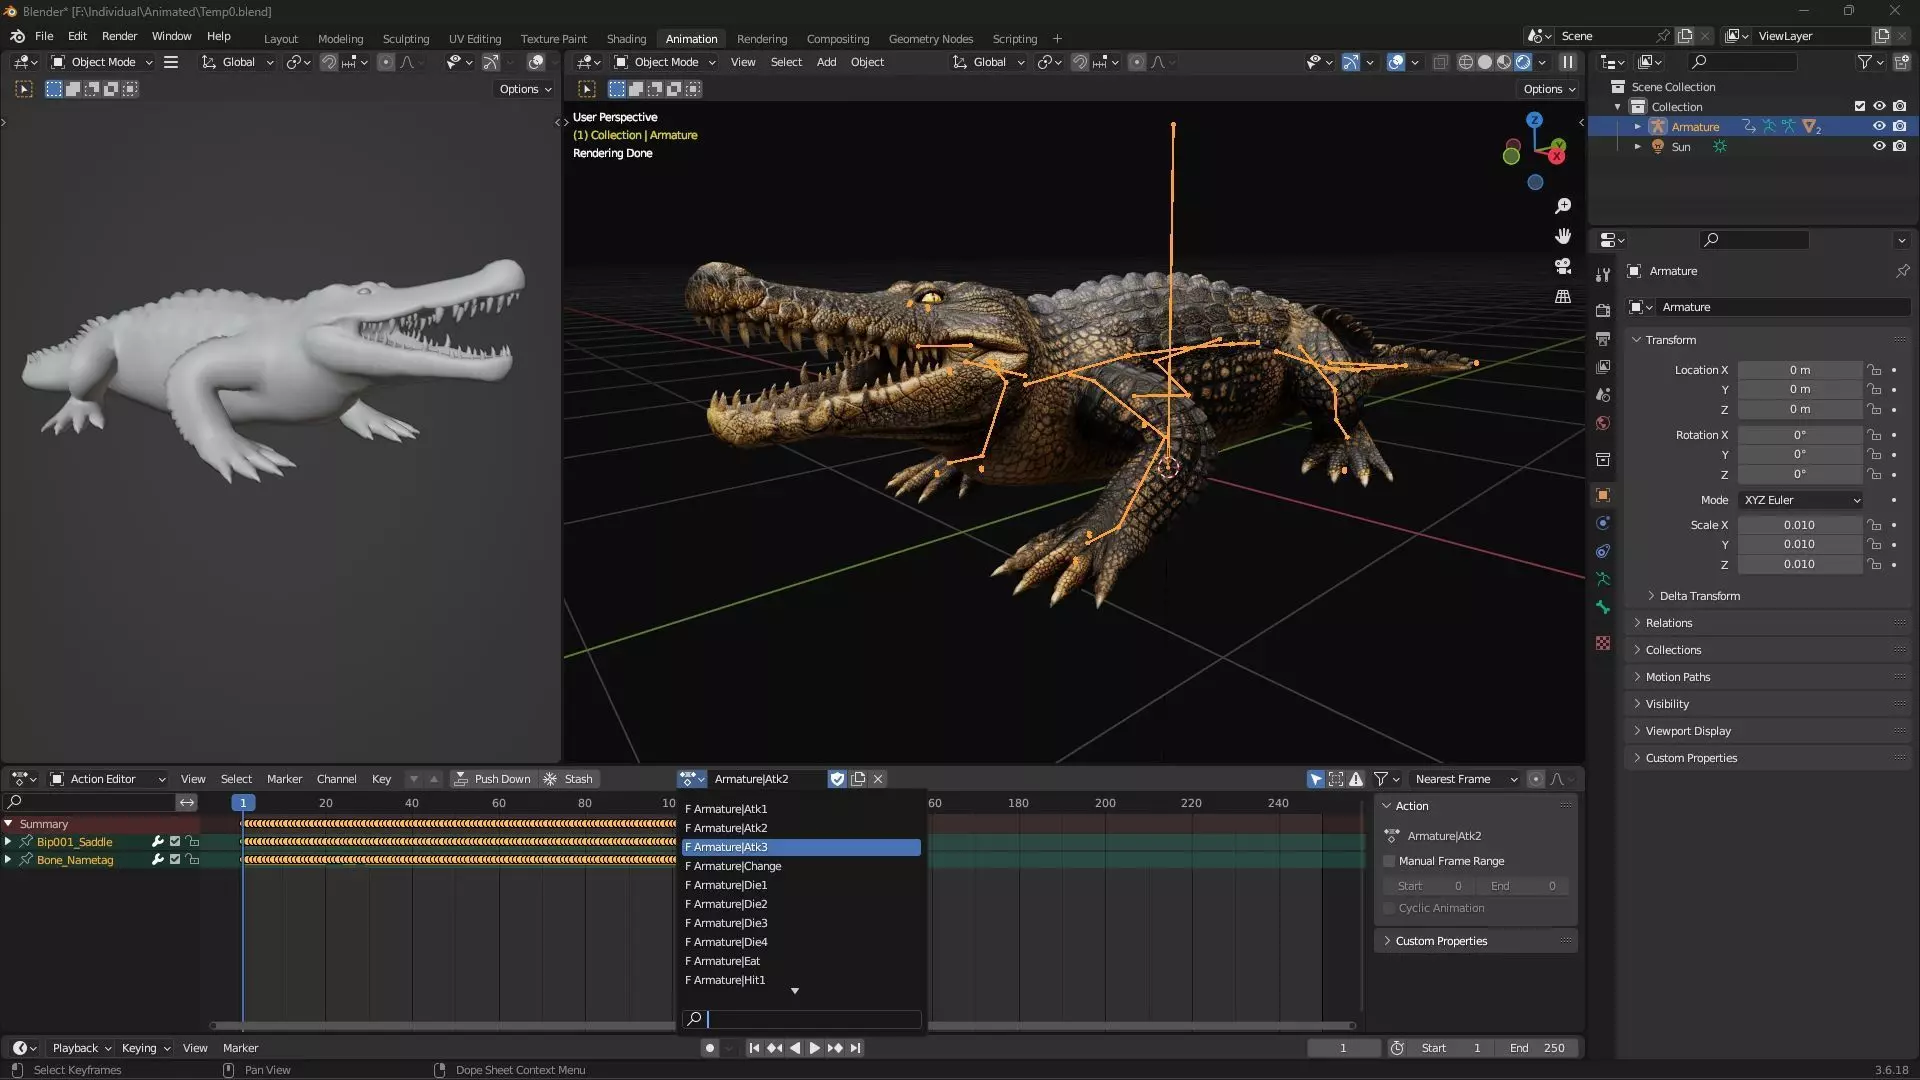The image size is (1920, 1080).
Task: Uncheck Collection exclude checkbox in outliner
Action: tap(1860, 106)
